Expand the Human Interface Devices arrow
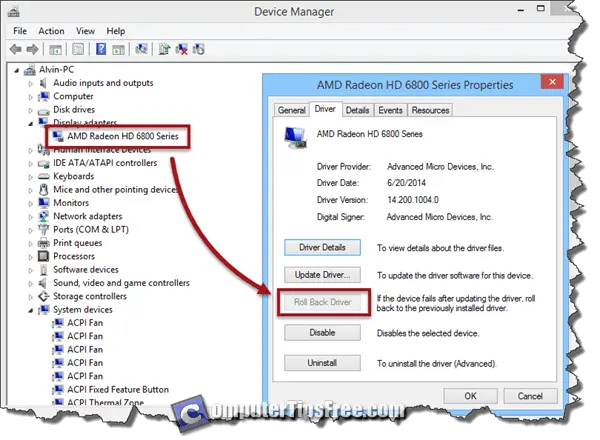 [31, 150]
